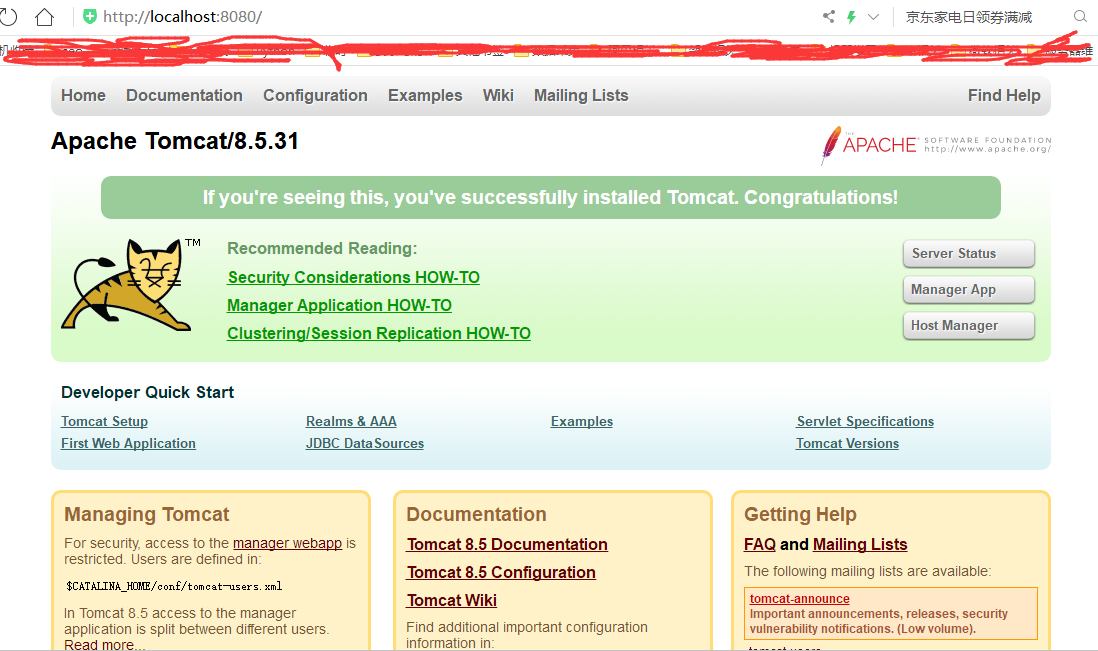Open the JDBC DataSources link
Image resolution: width=1098 pixels, height=651 pixels.
pyautogui.click(x=365, y=443)
